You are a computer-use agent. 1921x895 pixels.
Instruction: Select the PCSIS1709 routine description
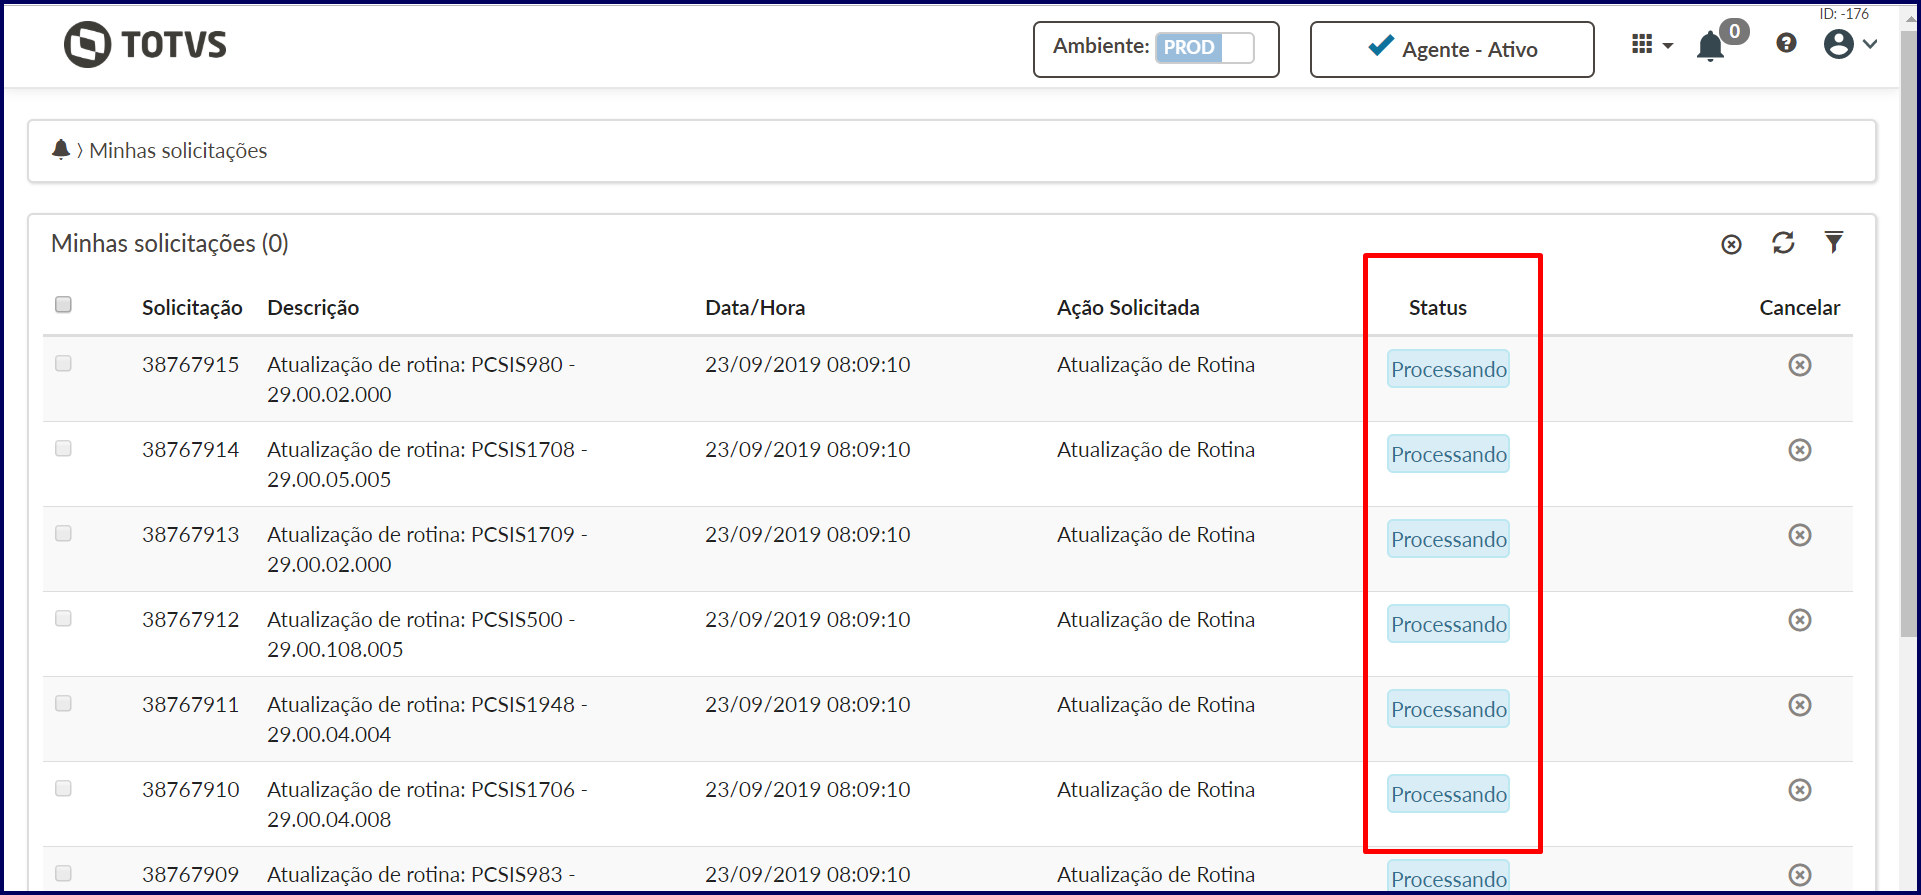coord(427,549)
